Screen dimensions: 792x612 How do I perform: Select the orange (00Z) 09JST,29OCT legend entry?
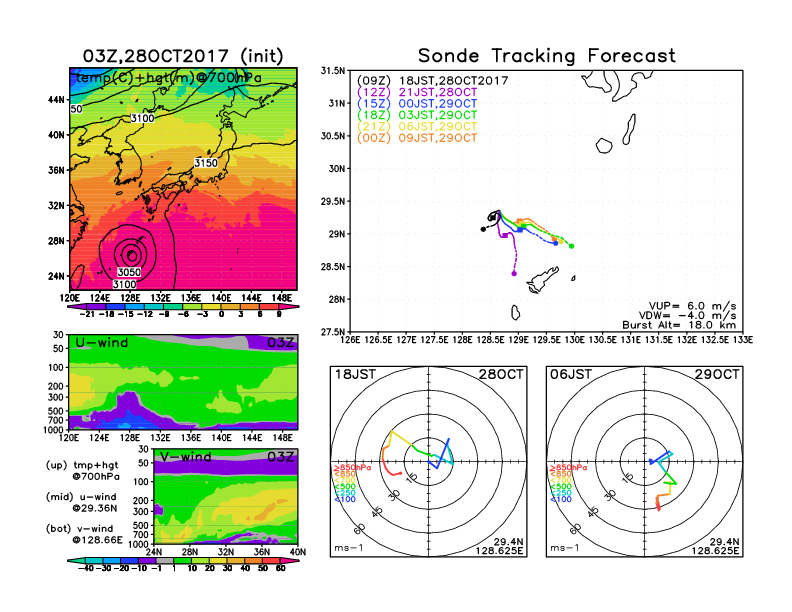[417, 138]
